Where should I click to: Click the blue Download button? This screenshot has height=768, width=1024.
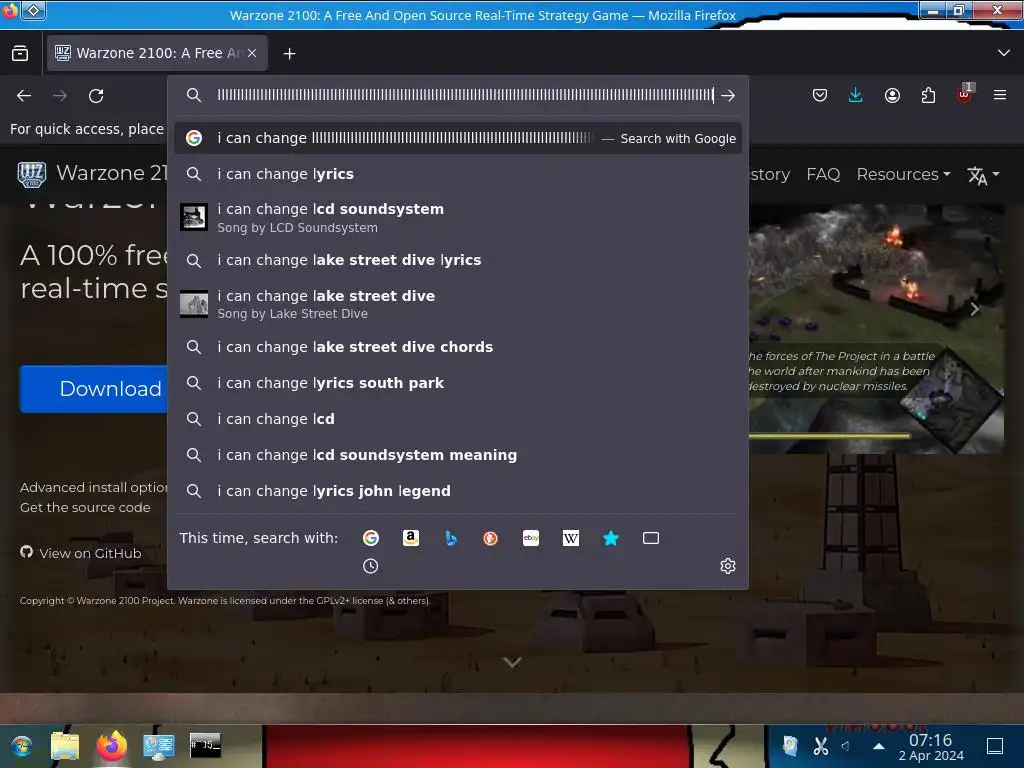pos(94,389)
